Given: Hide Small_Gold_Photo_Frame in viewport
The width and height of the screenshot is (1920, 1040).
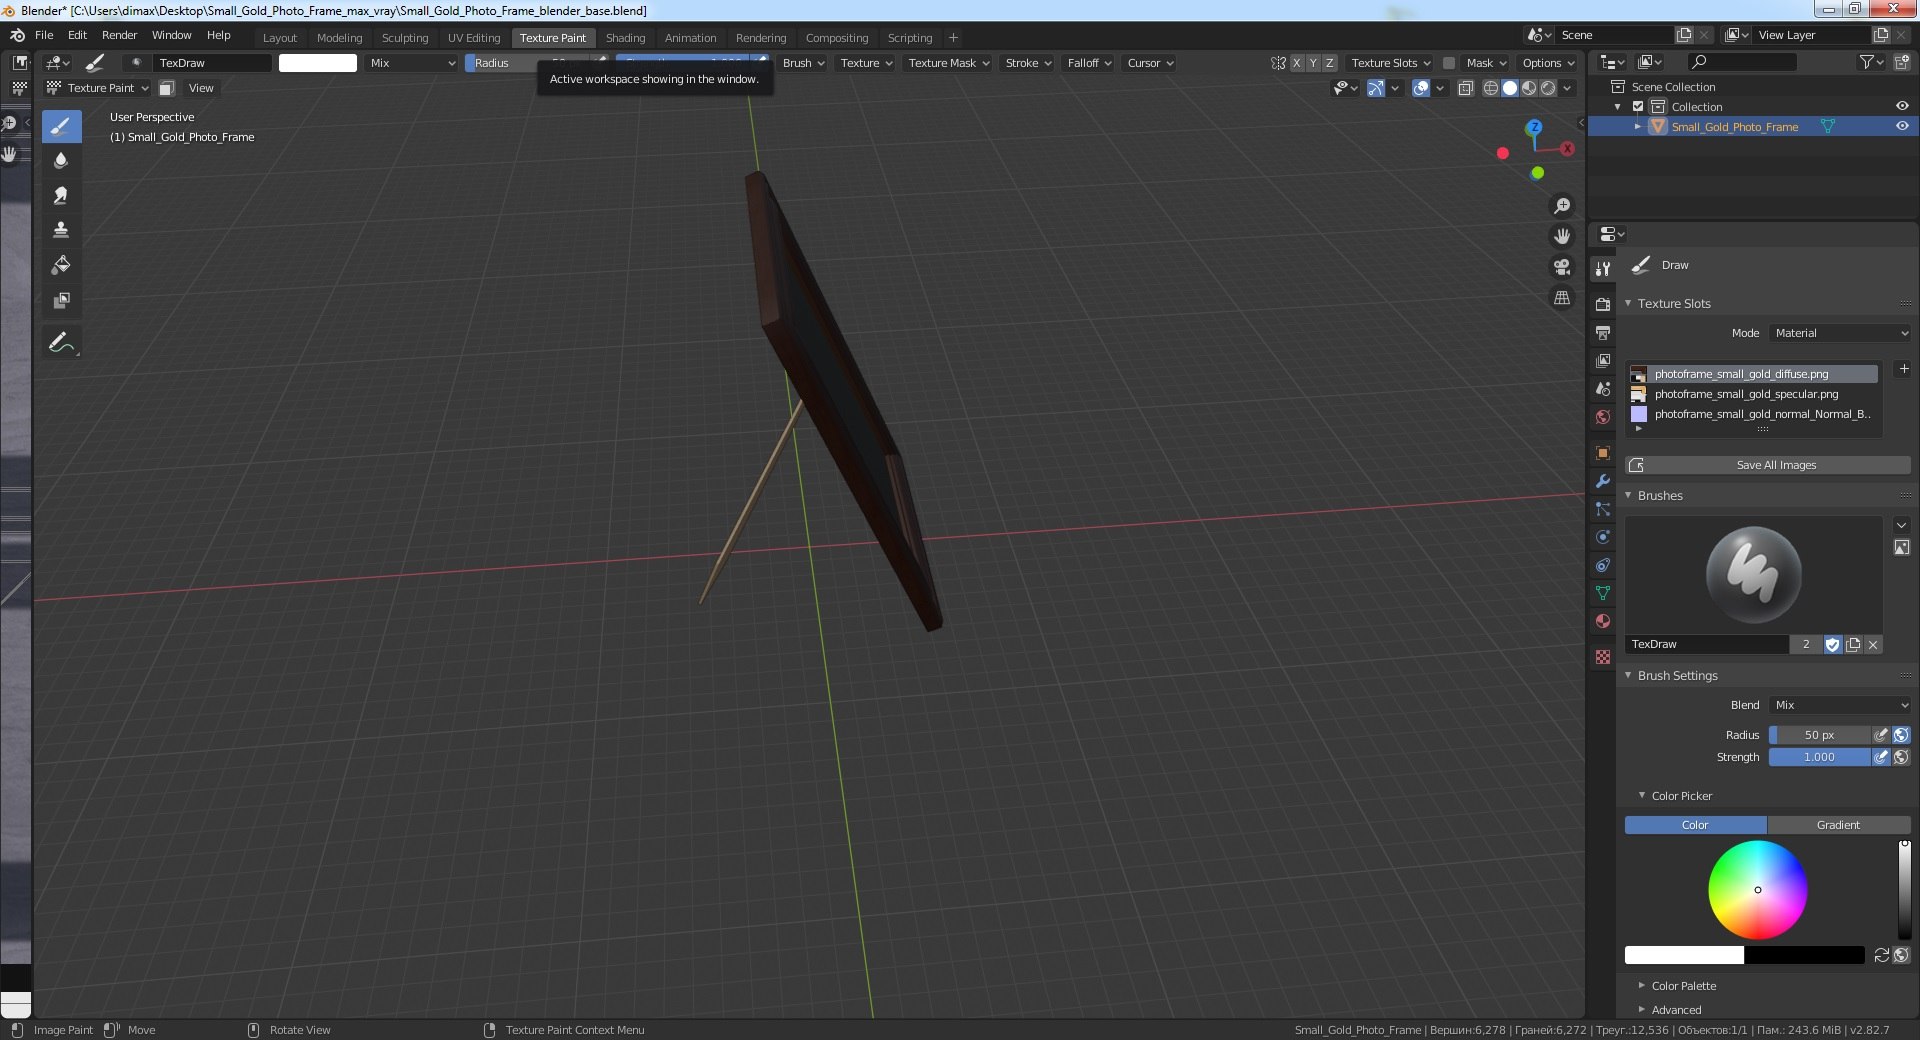Looking at the screenshot, I should click(1901, 126).
